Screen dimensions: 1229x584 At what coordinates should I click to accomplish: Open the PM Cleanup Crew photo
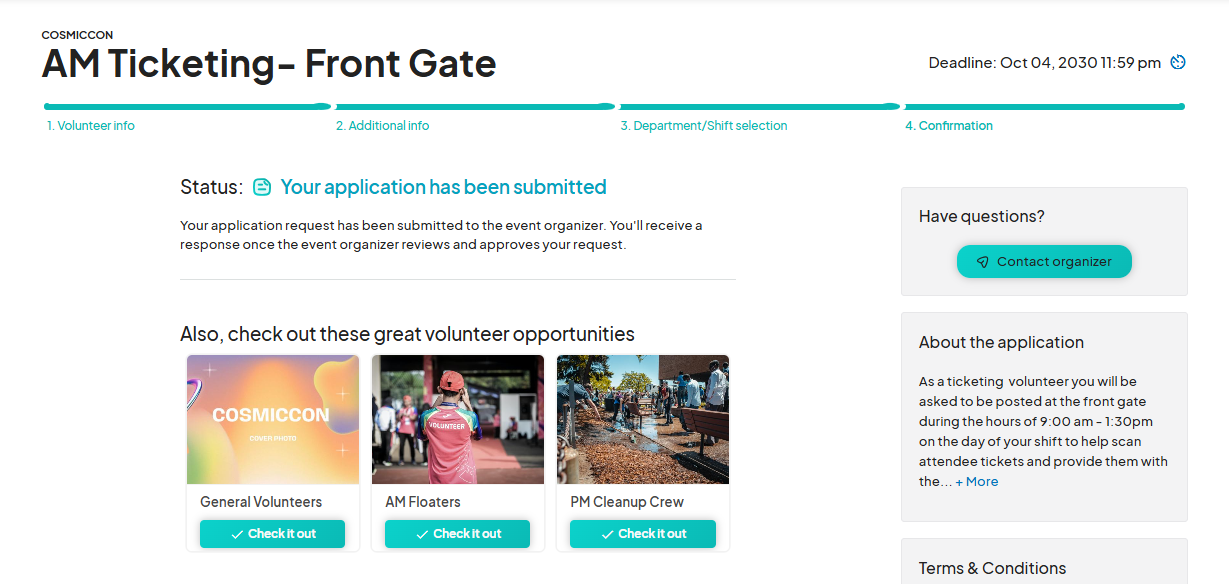point(642,419)
